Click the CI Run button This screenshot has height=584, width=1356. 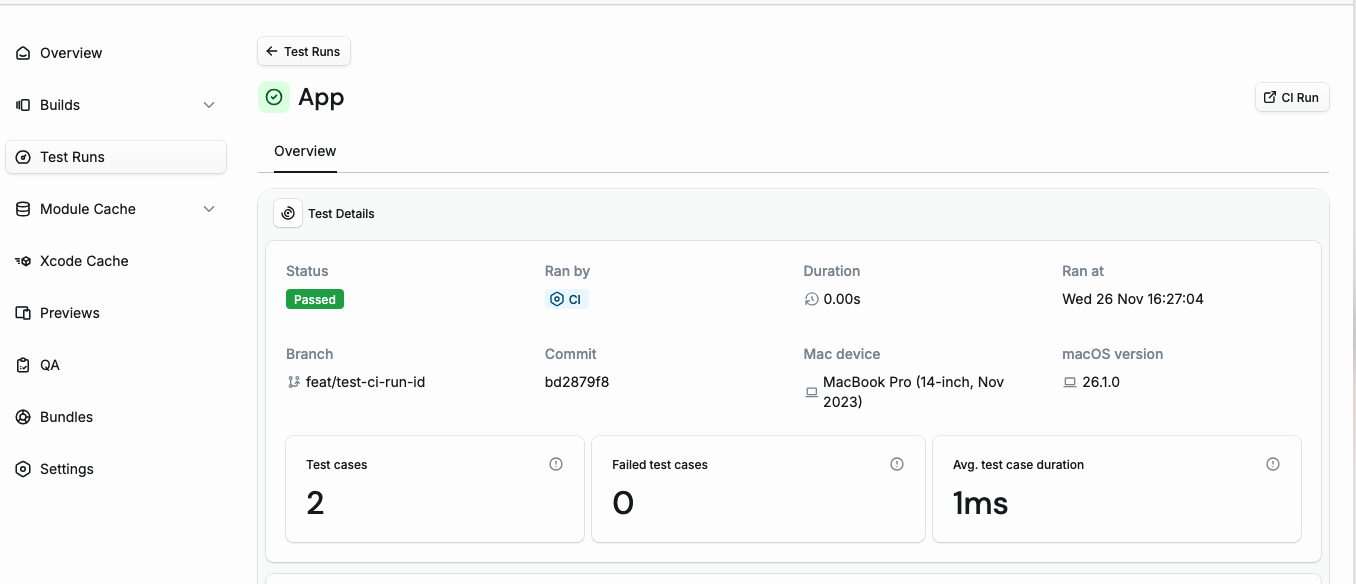(1292, 97)
